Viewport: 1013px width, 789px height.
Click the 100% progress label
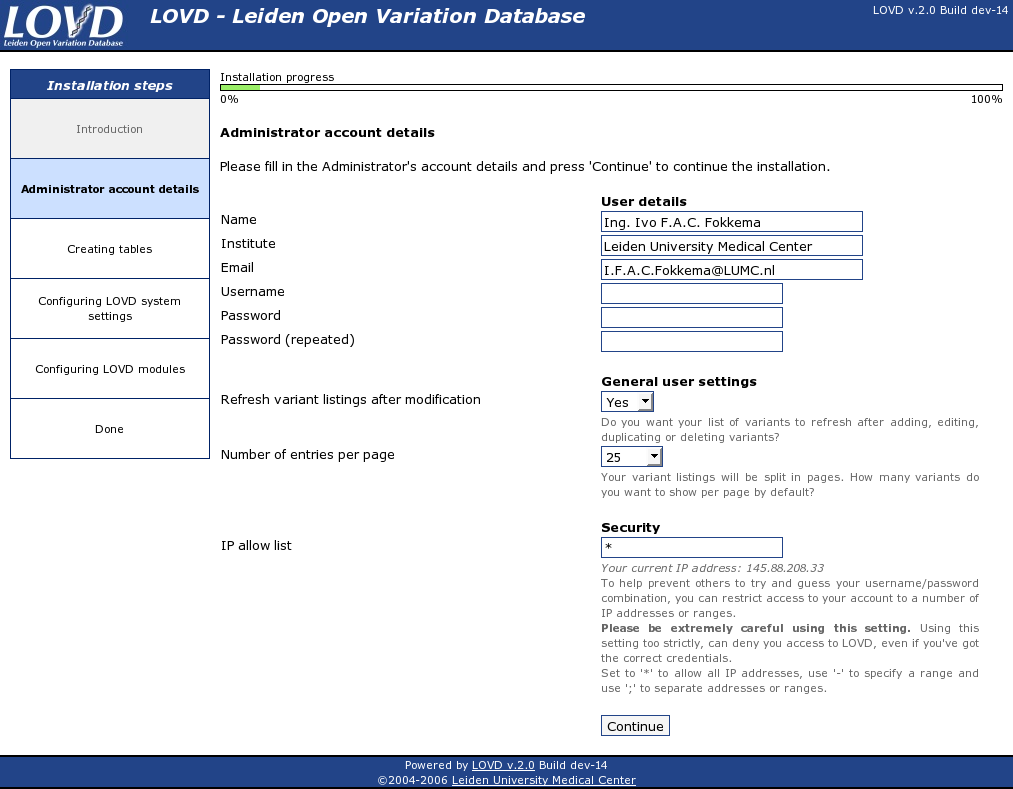[x=987, y=99]
